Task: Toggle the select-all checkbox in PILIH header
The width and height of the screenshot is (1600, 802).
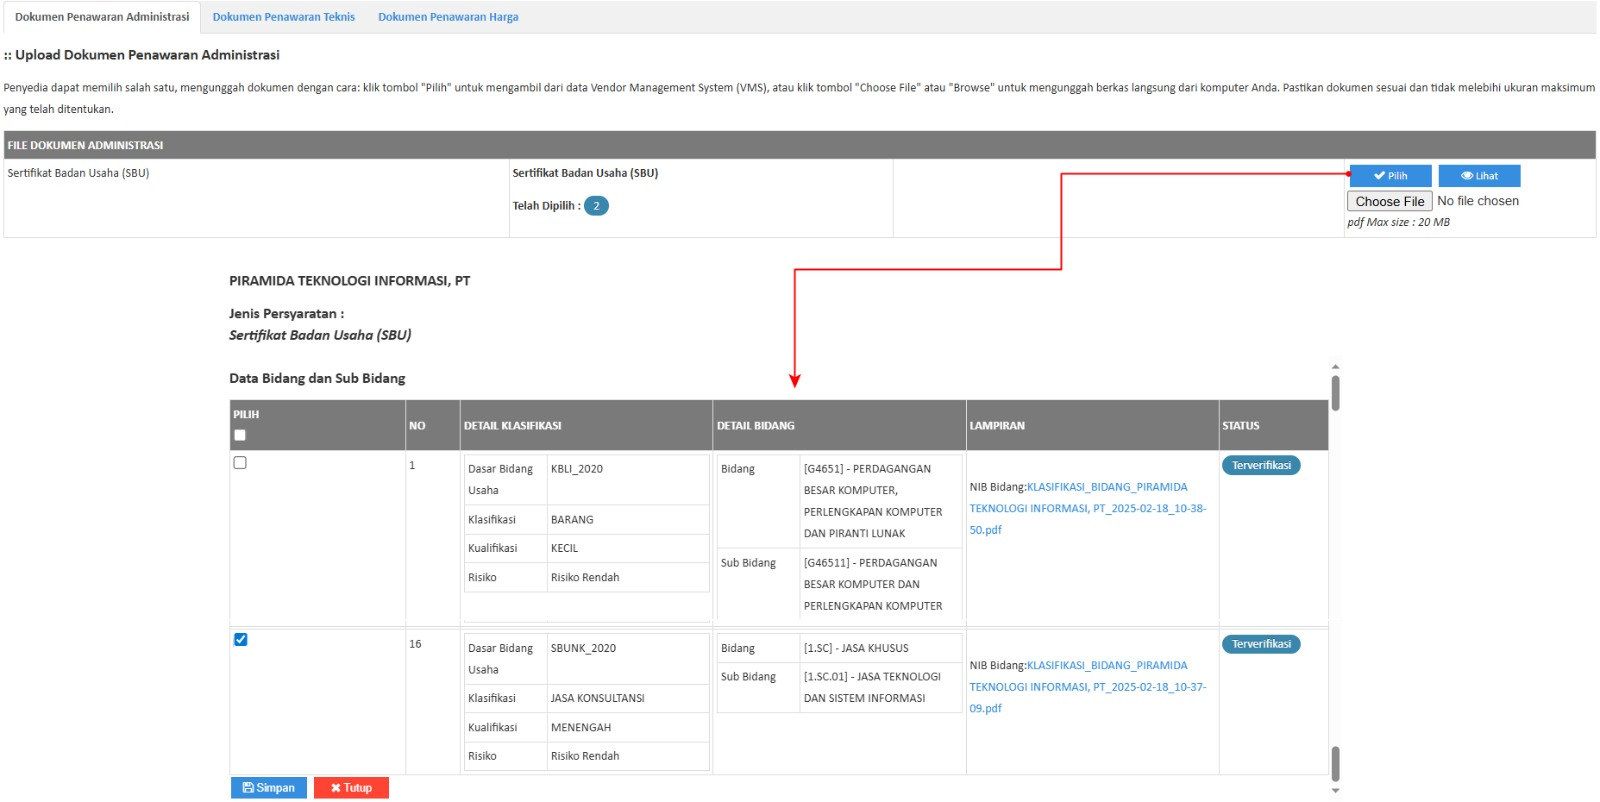Action: (x=240, y=435)
